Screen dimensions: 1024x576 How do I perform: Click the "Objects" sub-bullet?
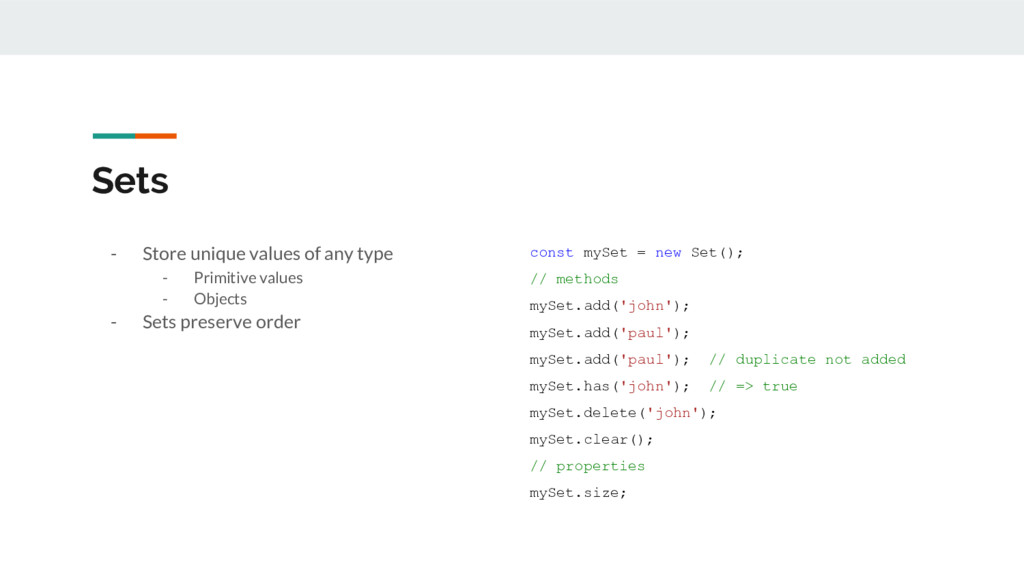coord(220,299)
